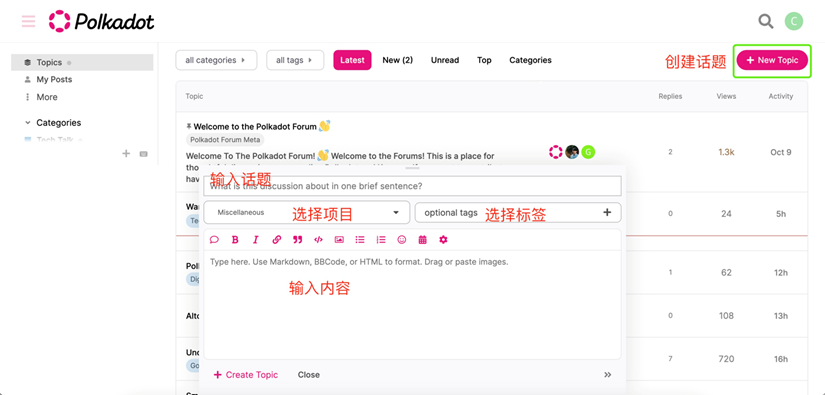The width and height of the screenshot is (825, 395).
Task: Sort topics by Activity column
Action: tap(781, 96)
